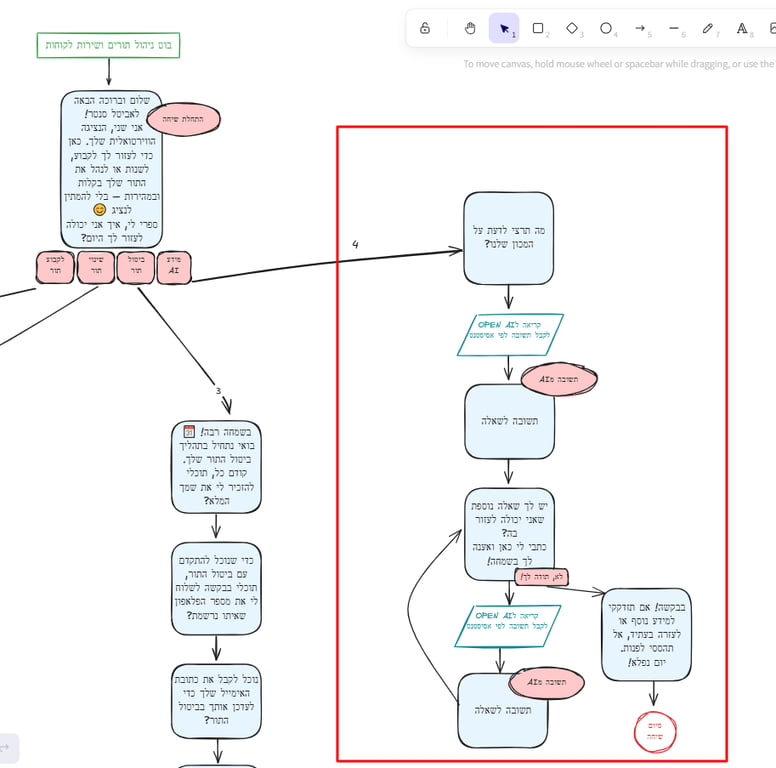Select the Selection arrow tool
This screenshot has width=776, height=768.
point(504,28)
